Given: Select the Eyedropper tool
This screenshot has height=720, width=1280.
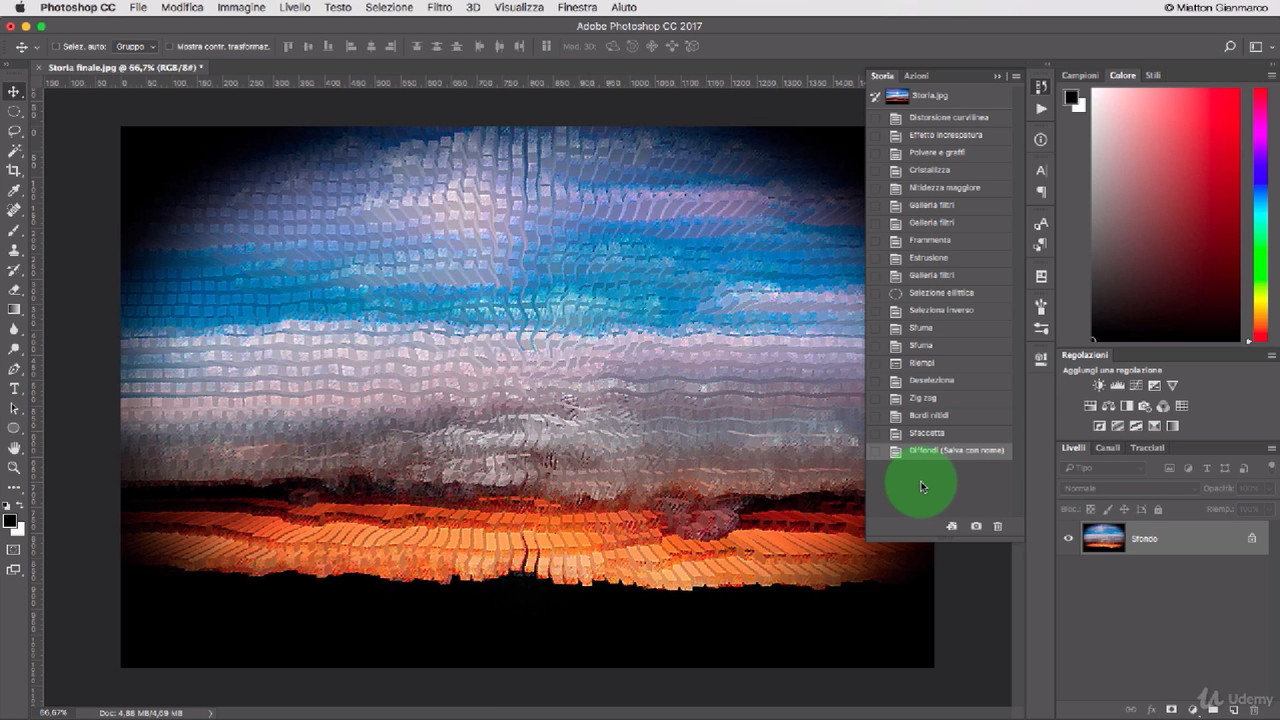Looking at the screenshot, I should tap(14, 190).
